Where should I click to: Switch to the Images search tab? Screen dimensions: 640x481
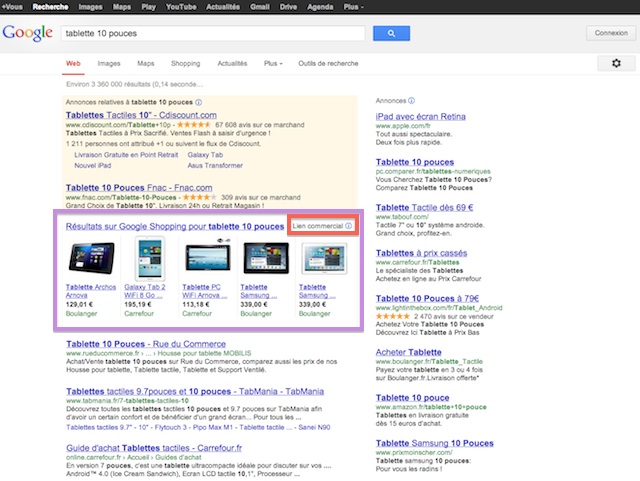coord(109,63)
